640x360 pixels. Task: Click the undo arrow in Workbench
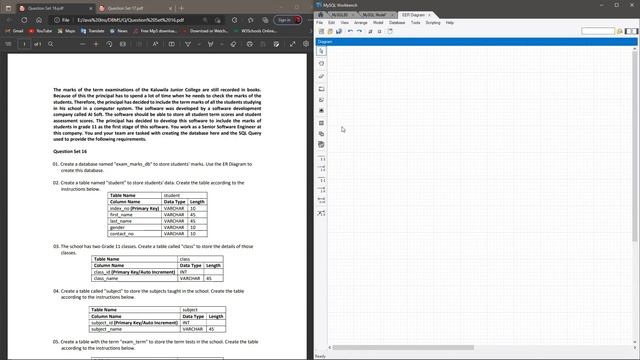(x=350, y=31)
